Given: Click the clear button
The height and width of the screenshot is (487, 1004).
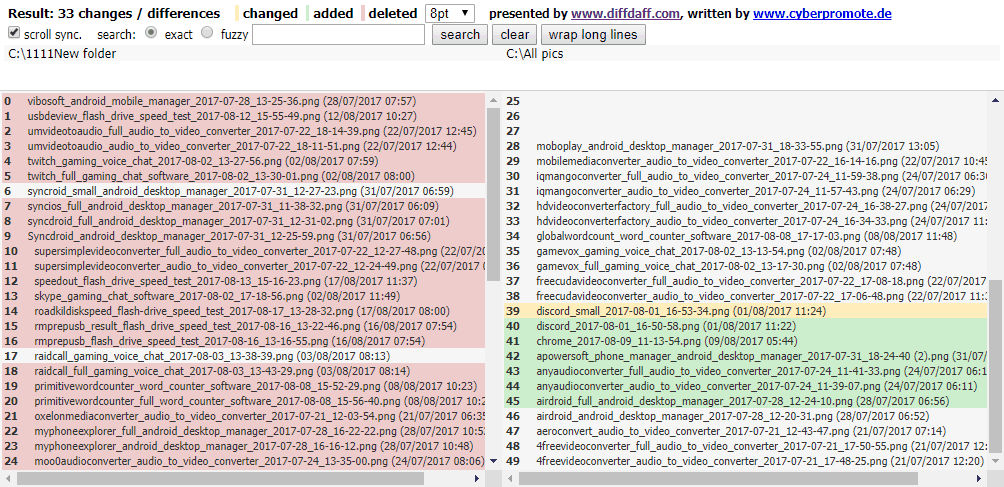Looking at the screenshot, I should (x=514, y=35).
